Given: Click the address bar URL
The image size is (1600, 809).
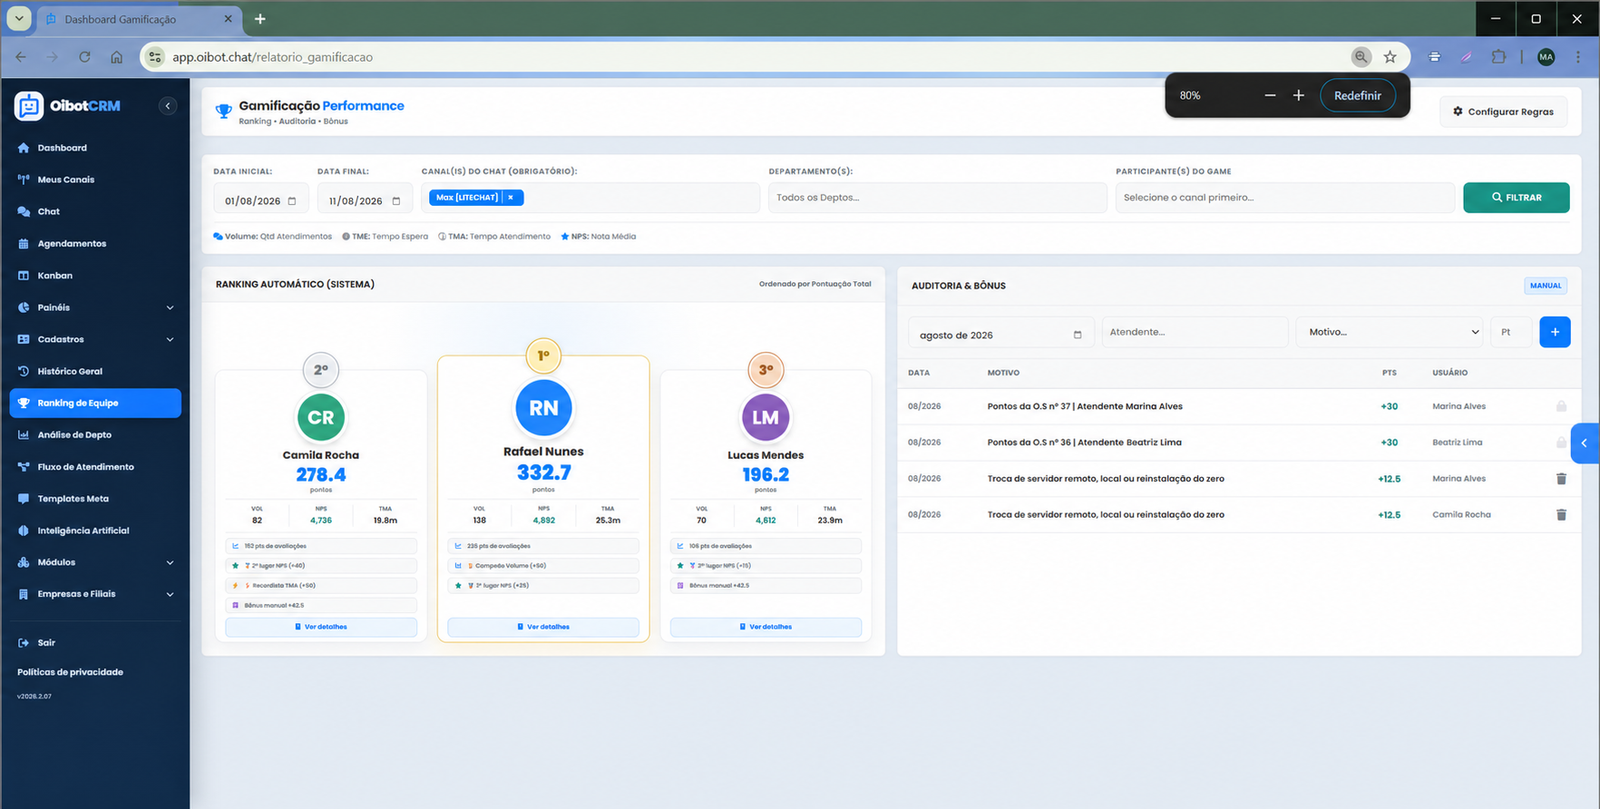Looking at the screenshot, I should [273, 57].
